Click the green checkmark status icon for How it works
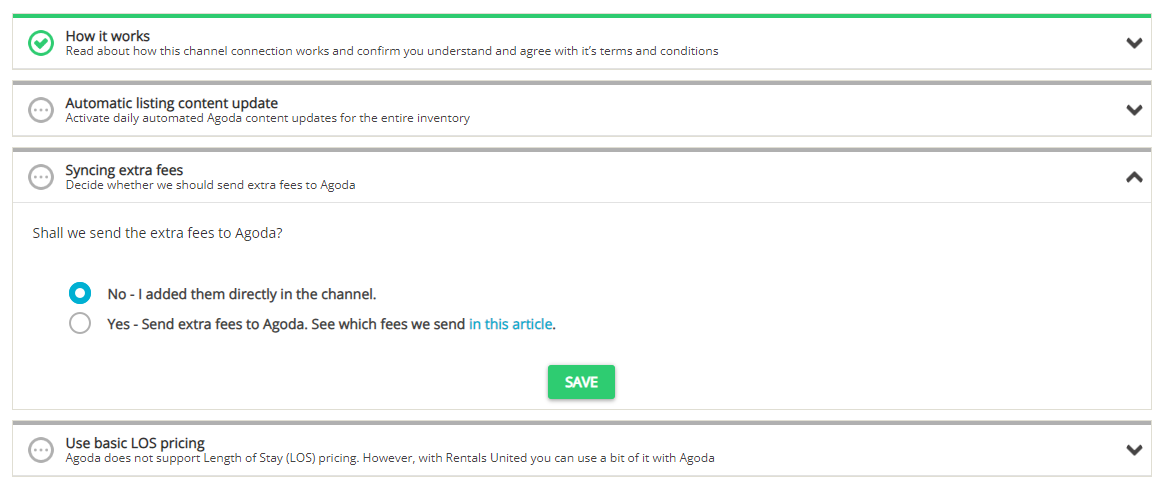Screen dimensions: 1165x494 pos(41,43)
